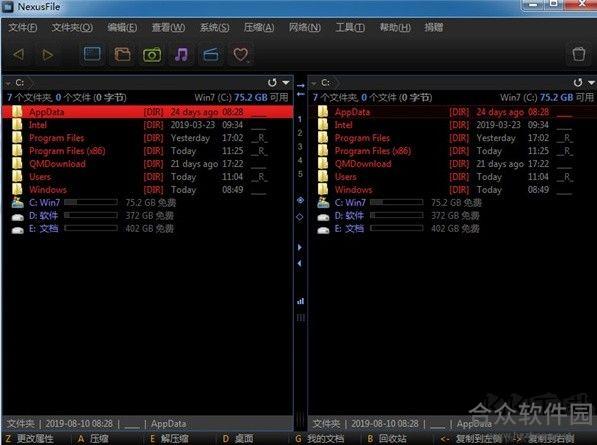Select Program Files (x86) in left panel

[x=147, y=151]
